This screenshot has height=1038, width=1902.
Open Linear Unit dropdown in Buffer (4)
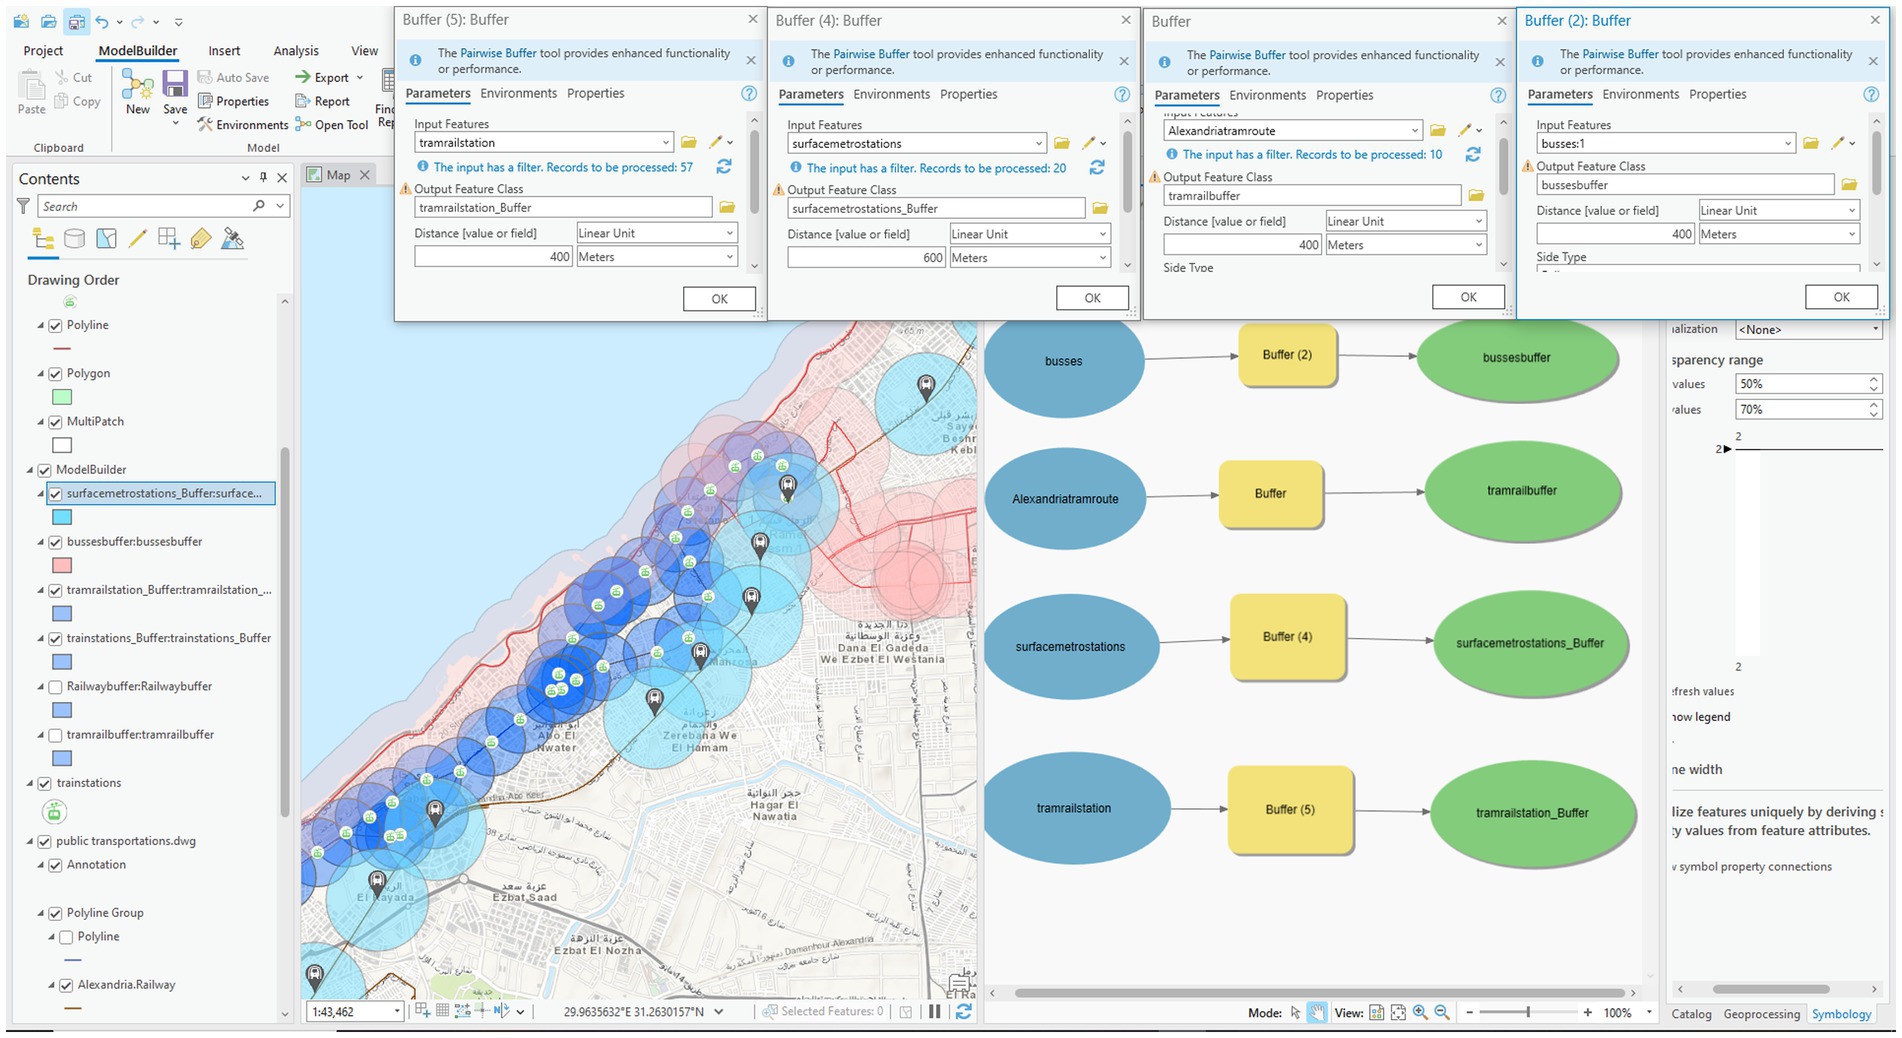pos(1102,234)
